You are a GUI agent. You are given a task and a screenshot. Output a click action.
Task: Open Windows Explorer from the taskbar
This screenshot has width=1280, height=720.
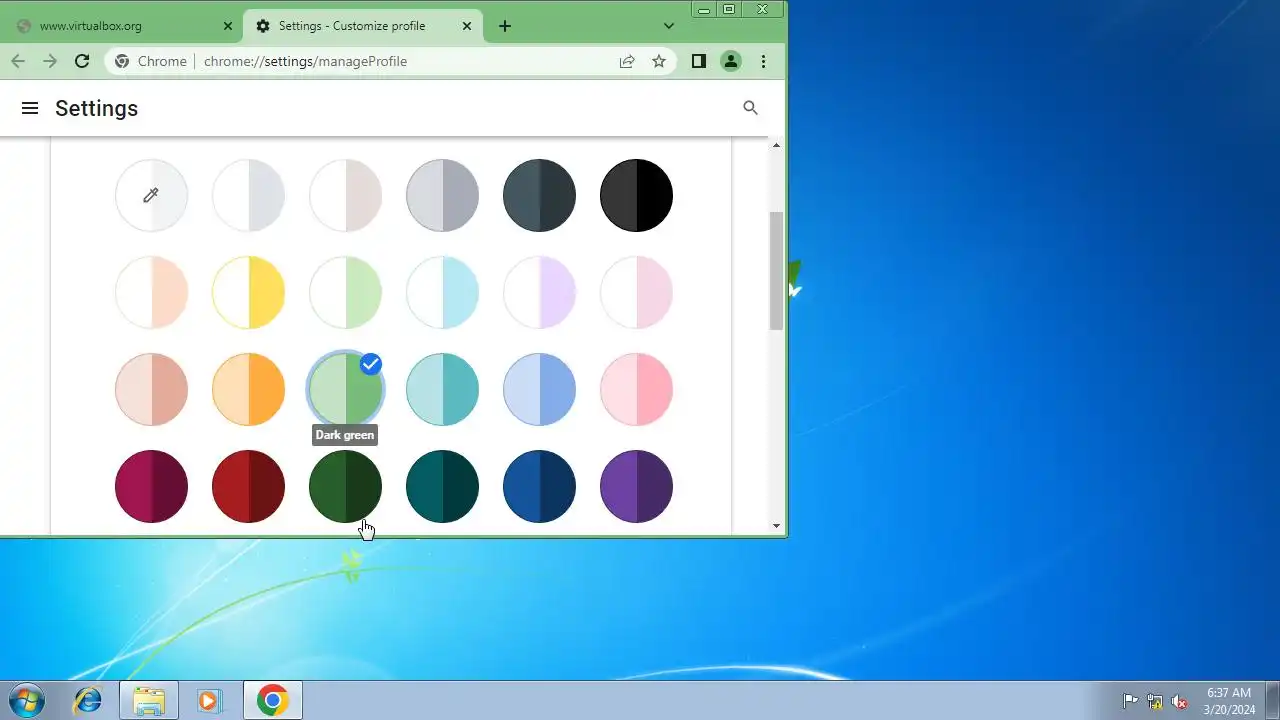pyautogui.click(x=149, y=701)
